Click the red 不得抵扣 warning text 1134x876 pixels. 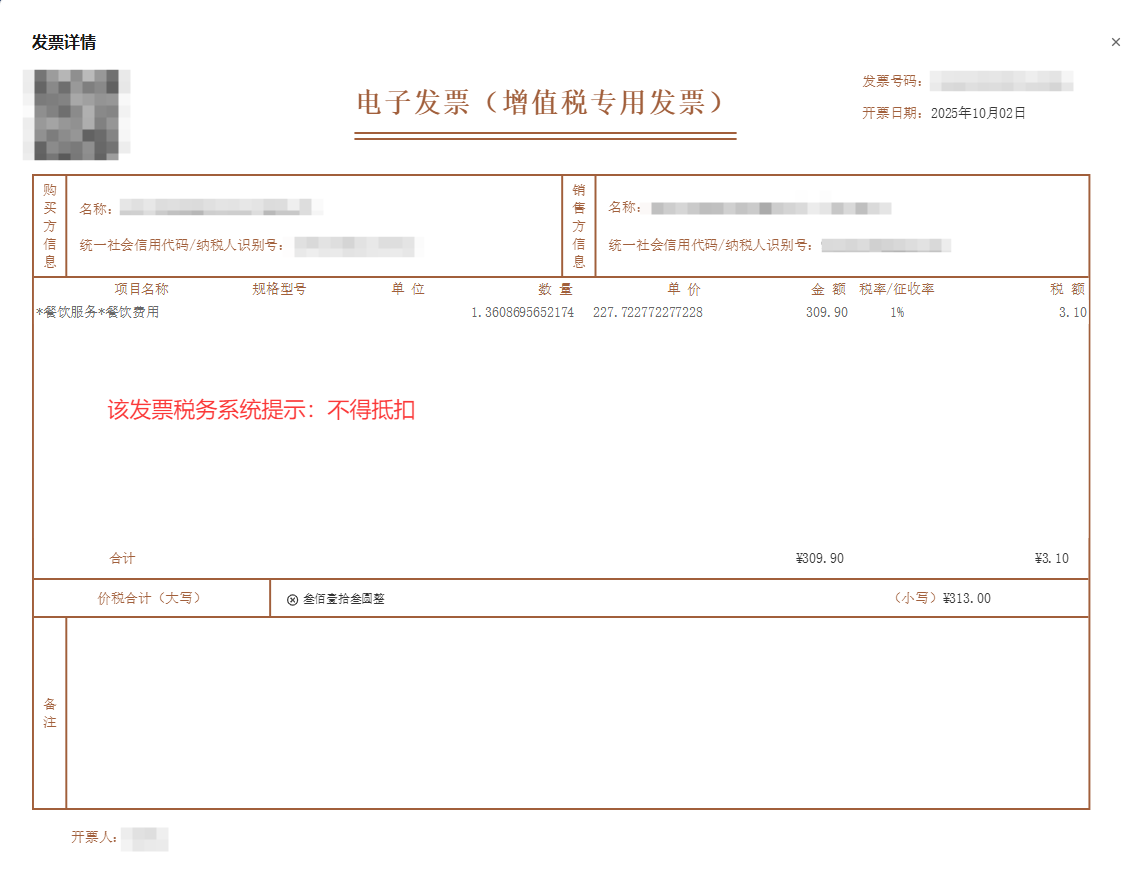click(261, 410)
